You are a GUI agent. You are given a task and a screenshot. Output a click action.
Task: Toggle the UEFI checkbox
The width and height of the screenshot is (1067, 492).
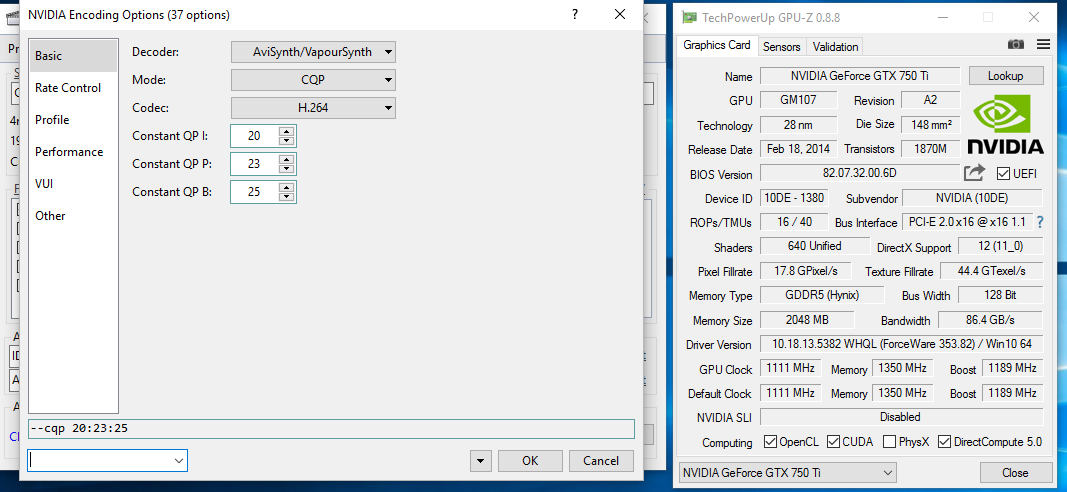tap(1003, 174)
